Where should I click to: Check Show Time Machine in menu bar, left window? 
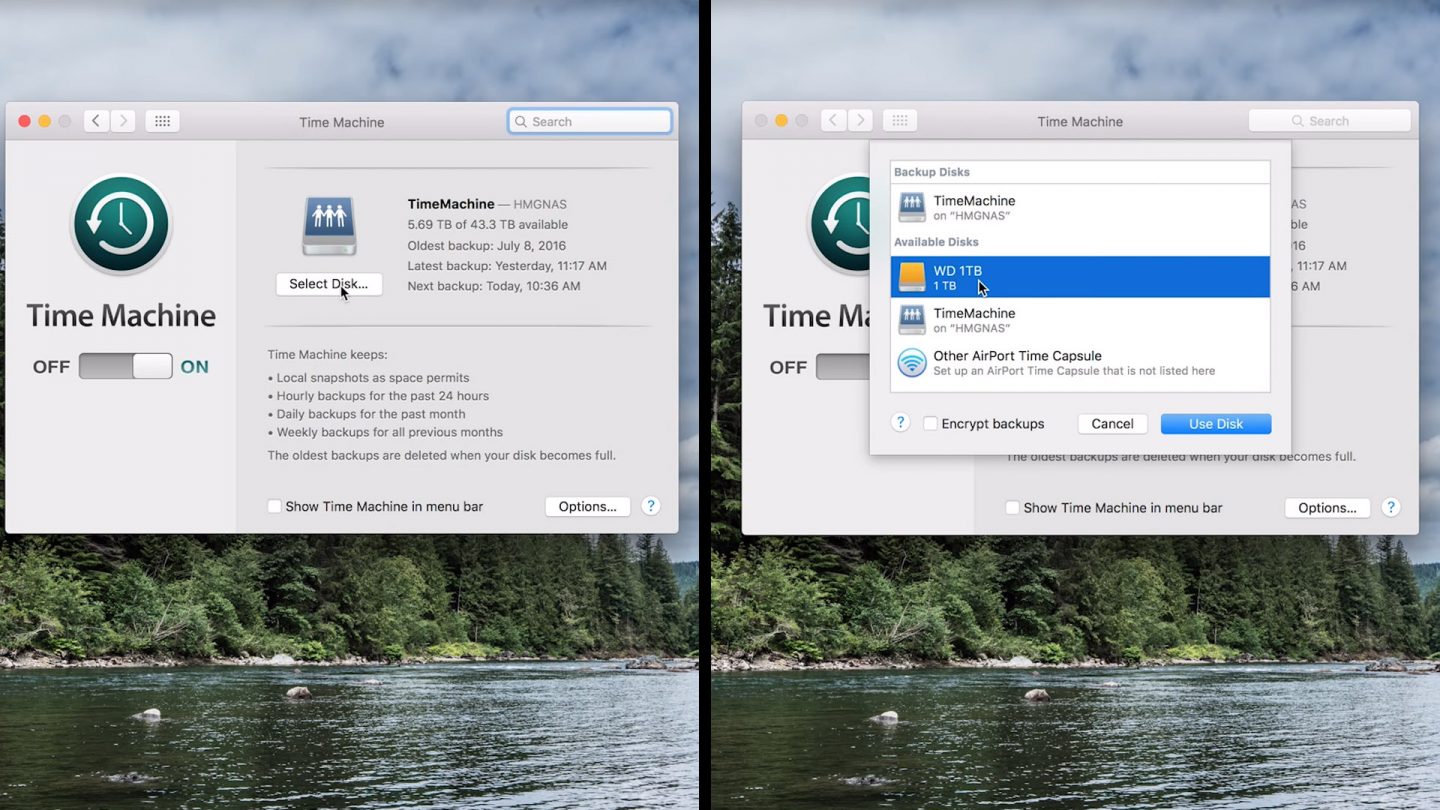pos(274,506)
